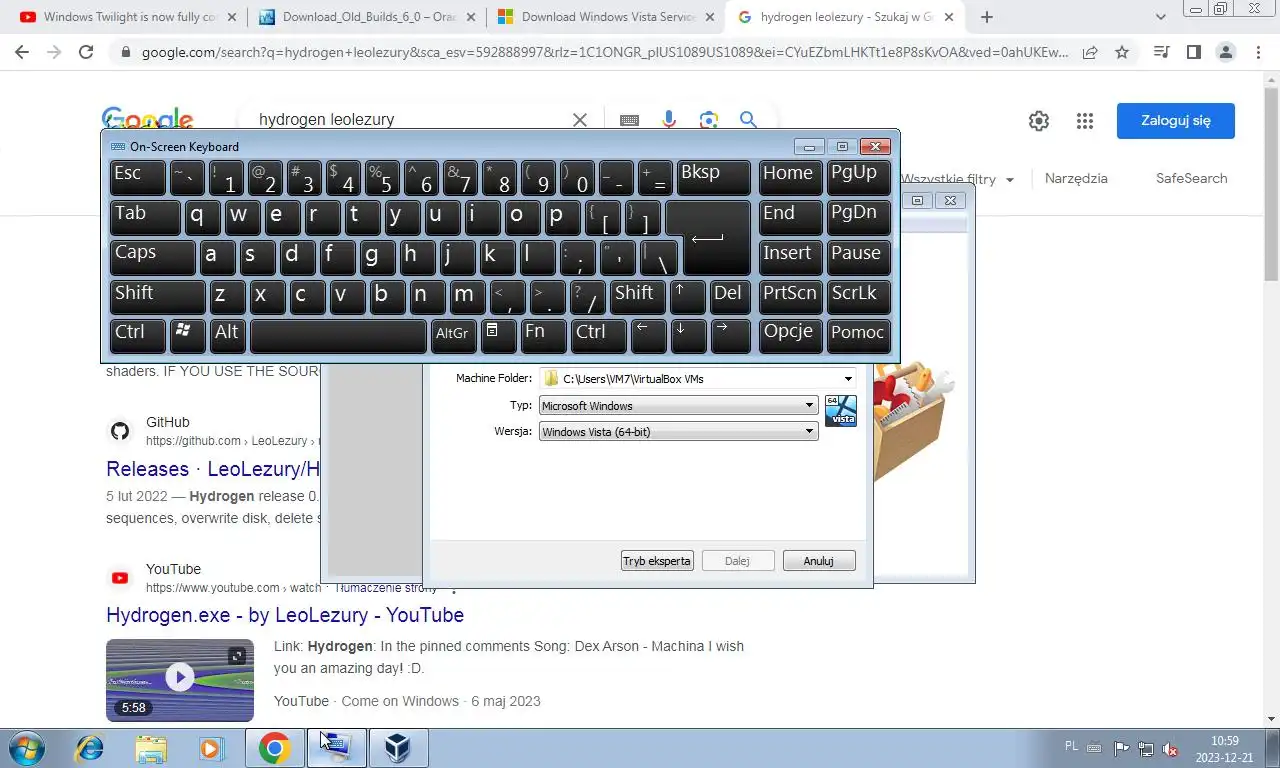This screenshot has width=1280, height=768.
Task: Toggle Insert key on On-Screen Keyboard
Action: (x=790, y=256)
